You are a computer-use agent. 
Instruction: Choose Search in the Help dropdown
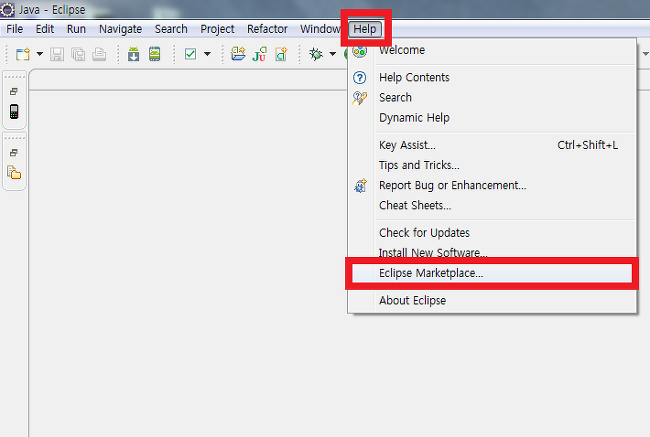pyautogui.click(x=492, y=97)
